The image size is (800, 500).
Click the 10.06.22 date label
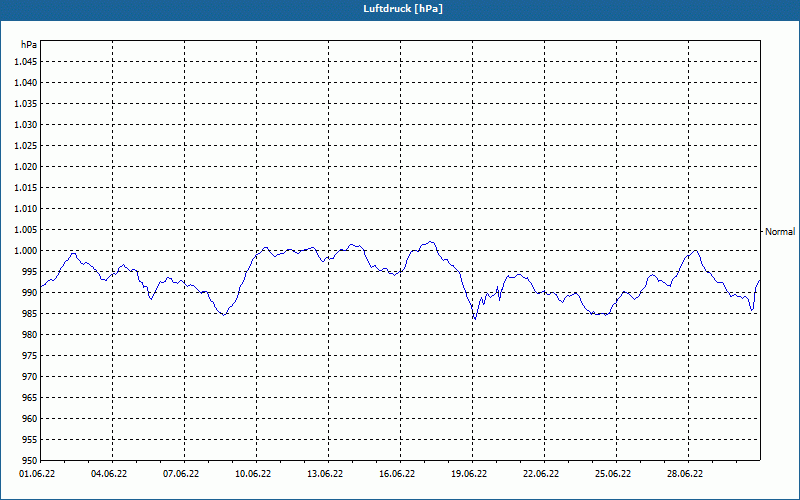tap(253, 474)
